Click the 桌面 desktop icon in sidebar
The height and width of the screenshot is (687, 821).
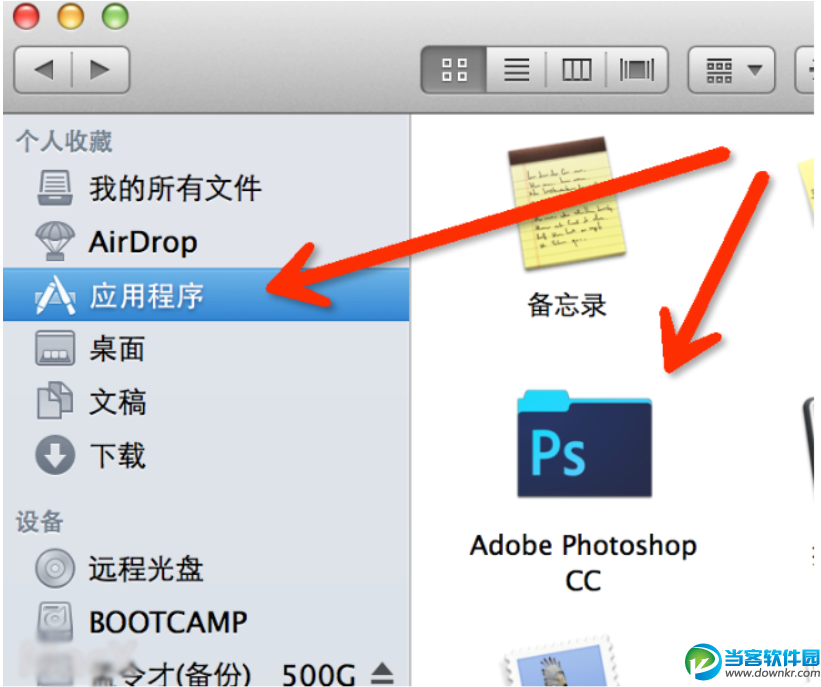54,348
